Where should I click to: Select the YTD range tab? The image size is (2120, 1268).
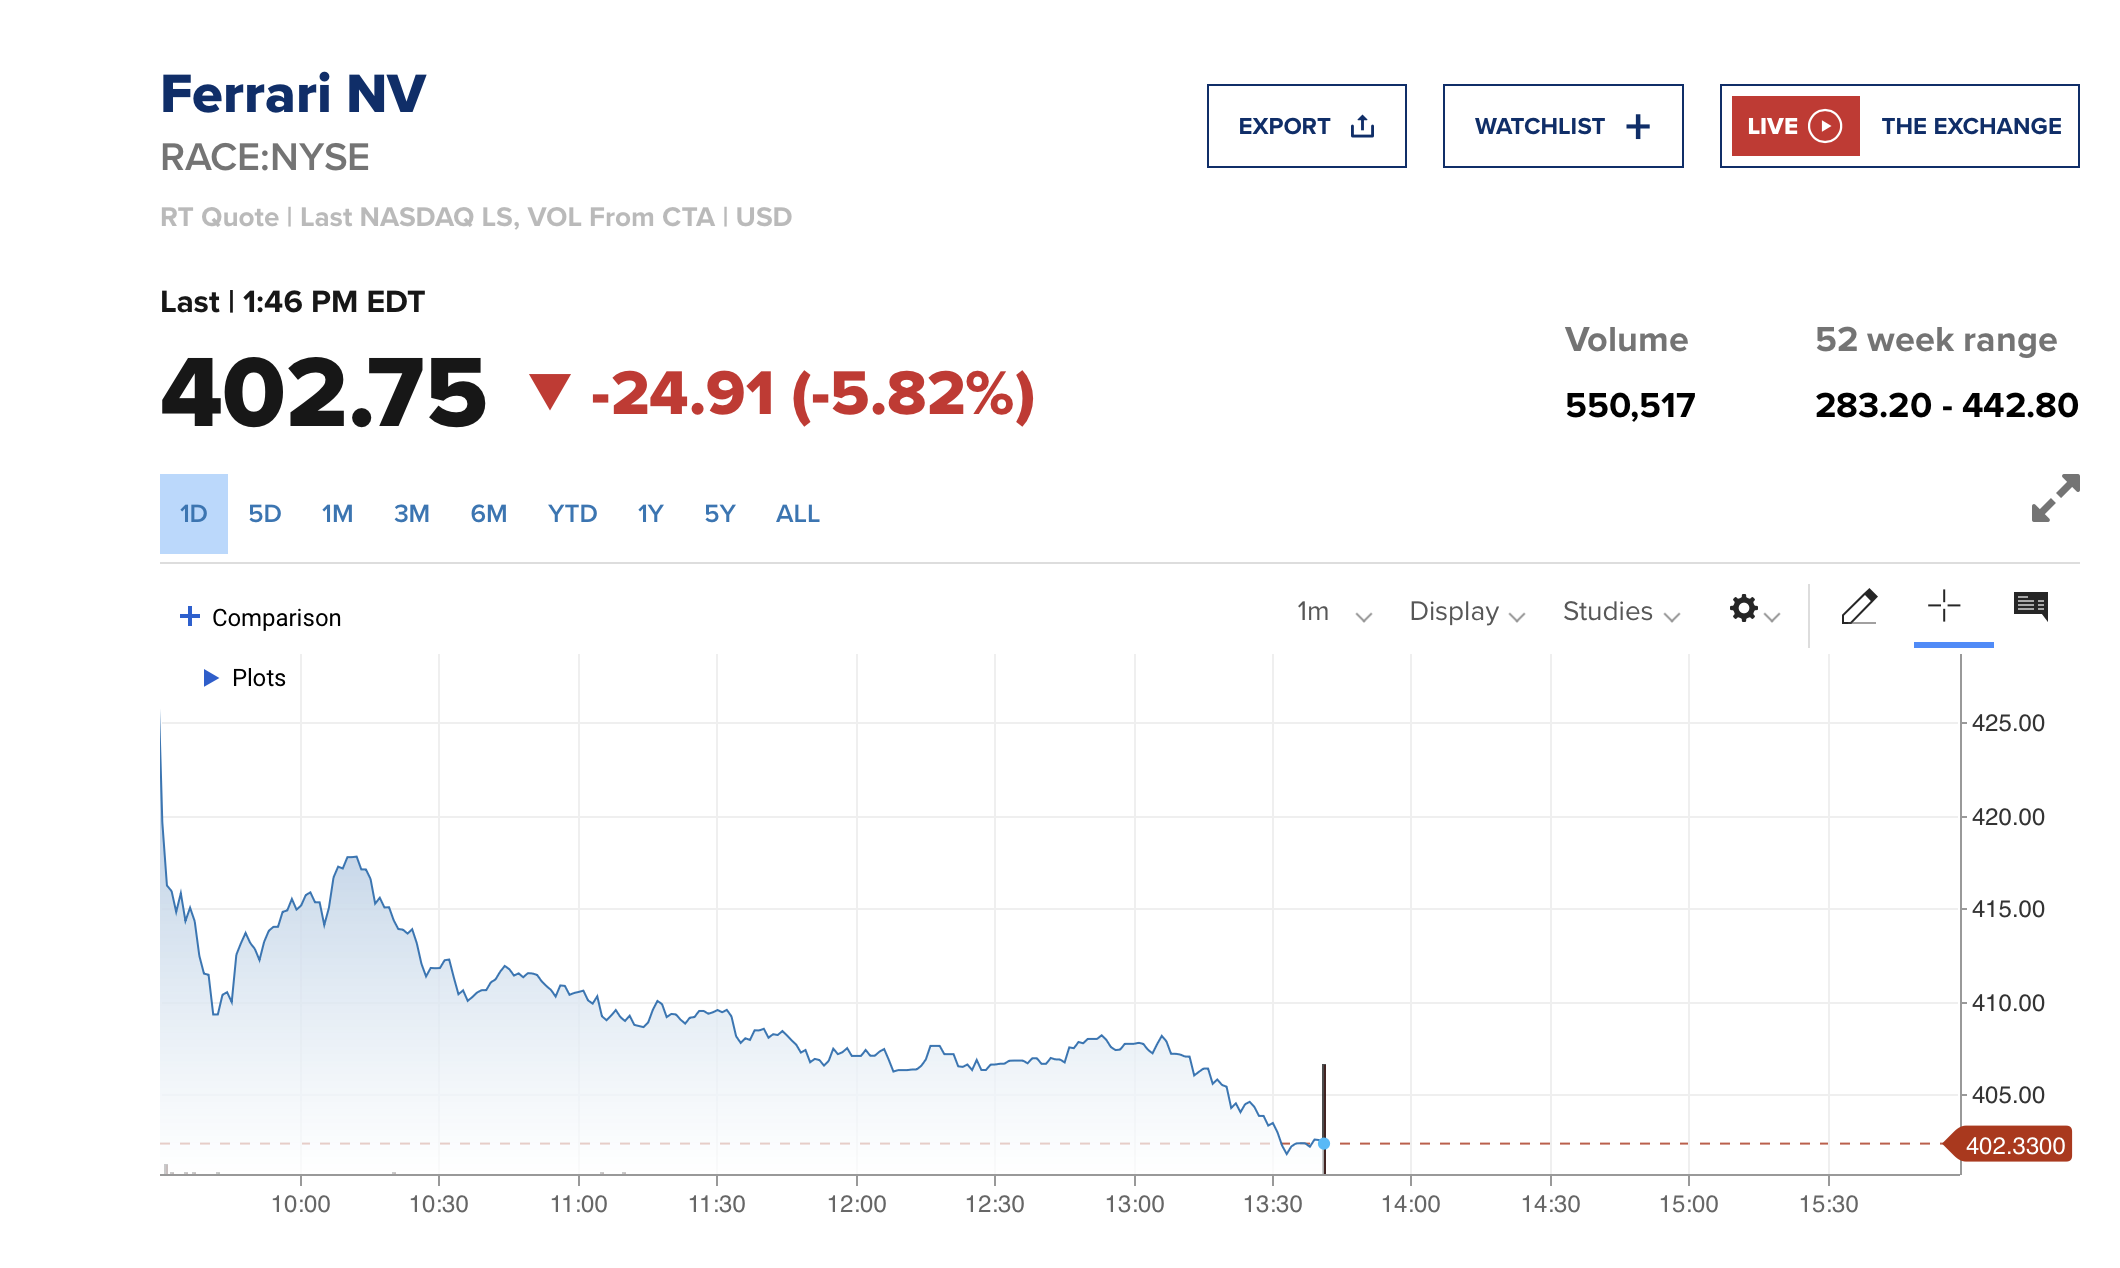click(572, 514)
